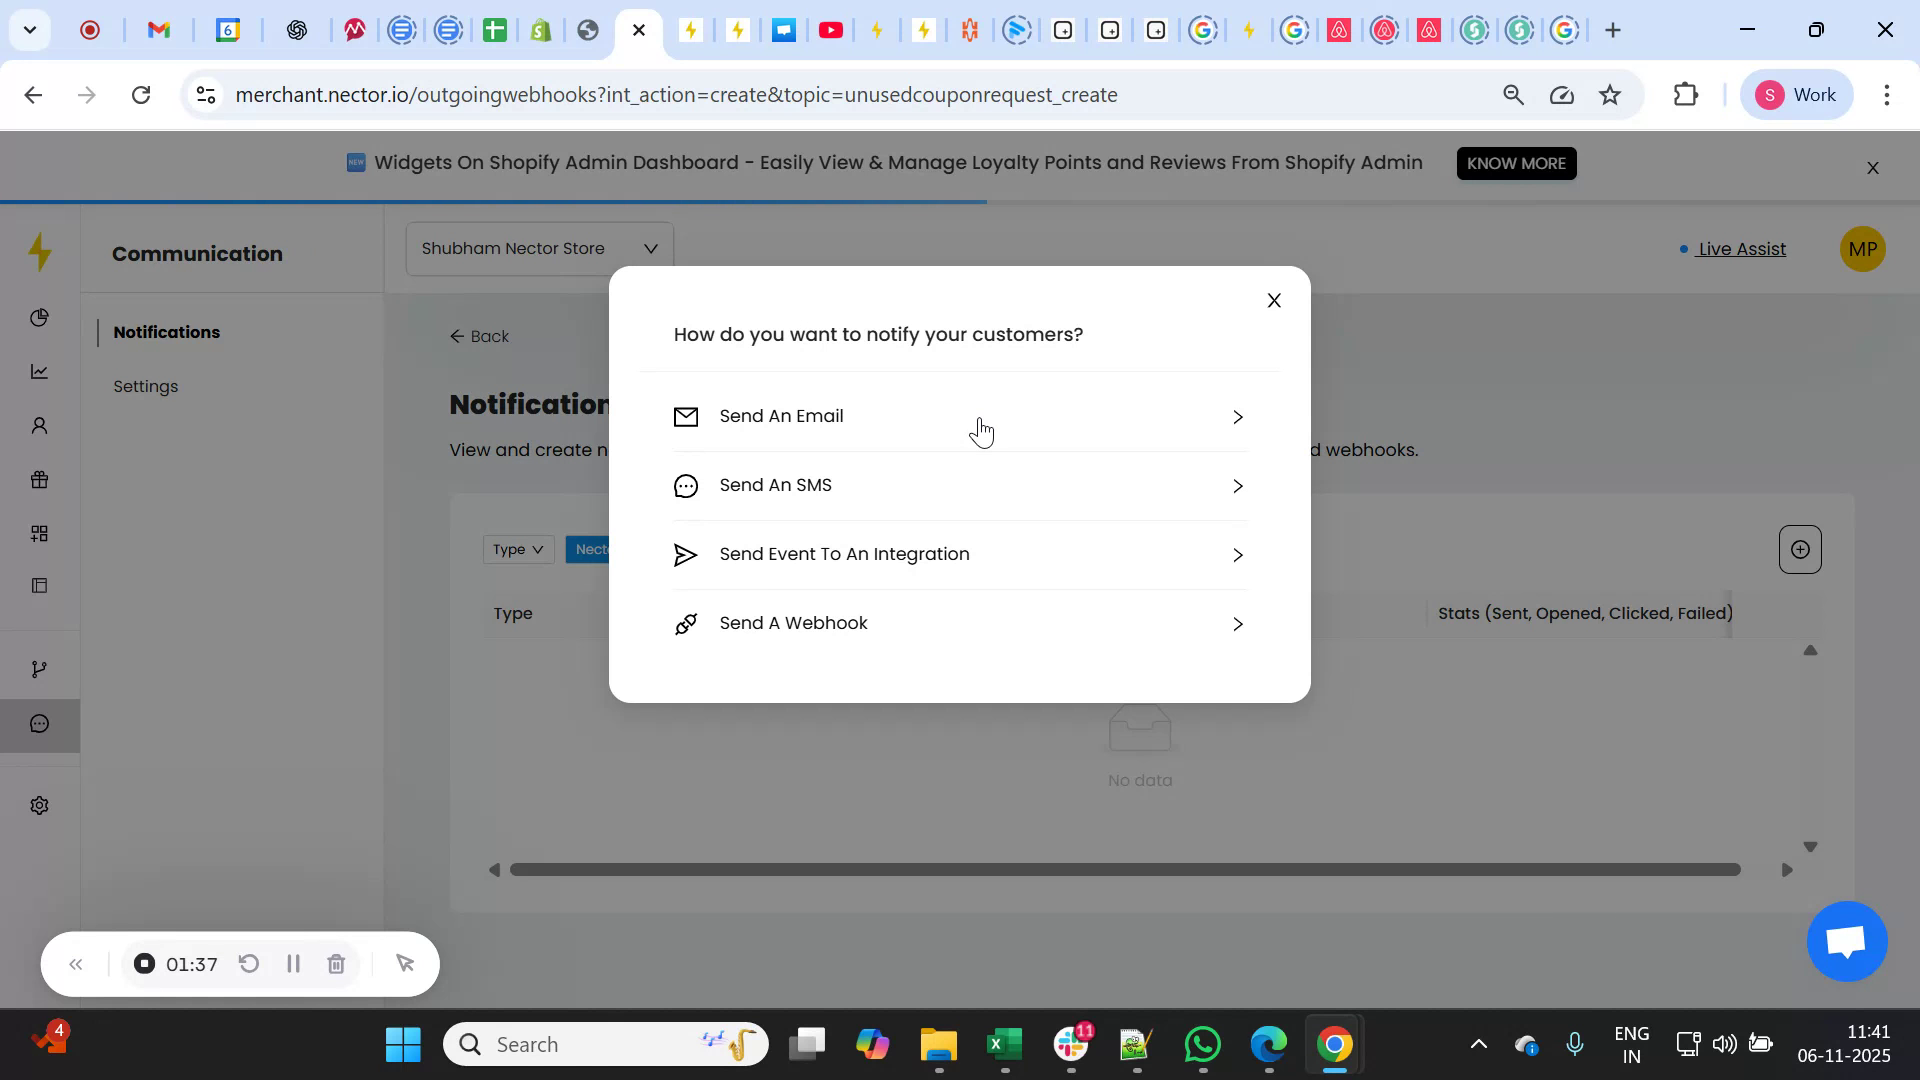Expand the Send An SMS option chevron
The image size is (1920, 1080).
pos(1237,486)
